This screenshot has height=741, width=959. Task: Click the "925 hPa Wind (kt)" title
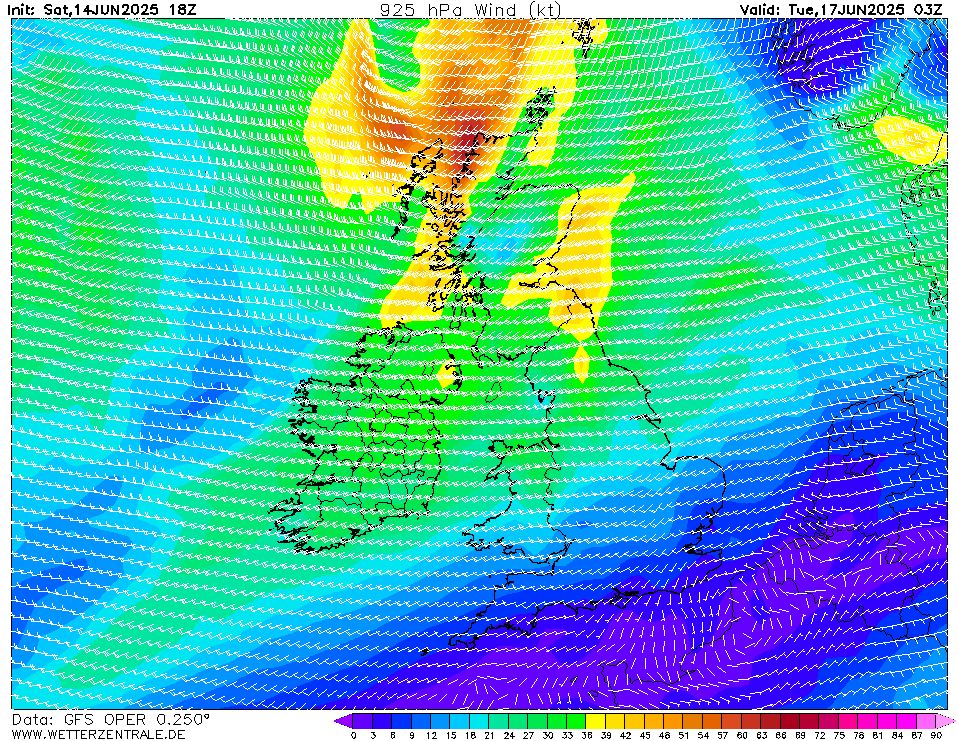[x=470, y=10]
